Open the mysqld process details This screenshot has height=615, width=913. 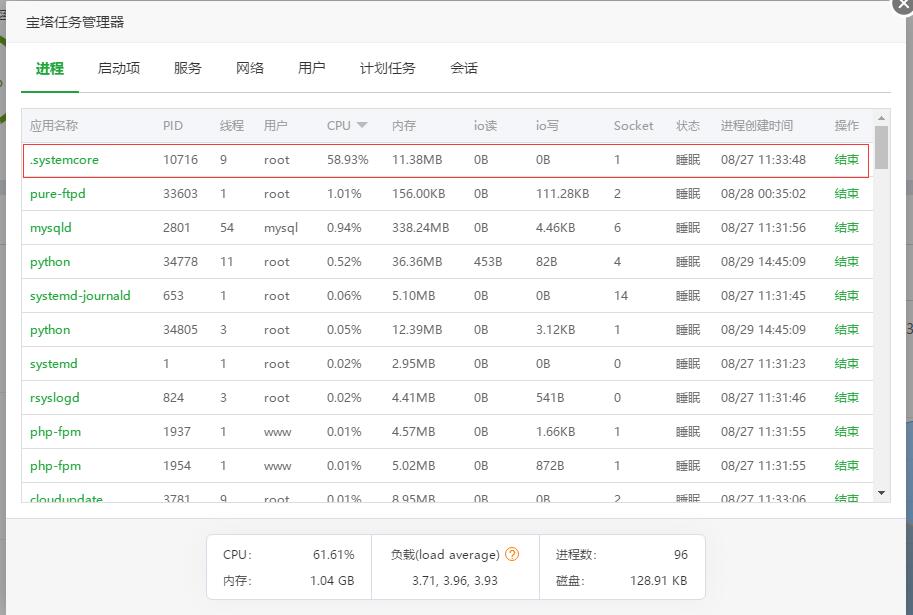[x=51, y=228]
